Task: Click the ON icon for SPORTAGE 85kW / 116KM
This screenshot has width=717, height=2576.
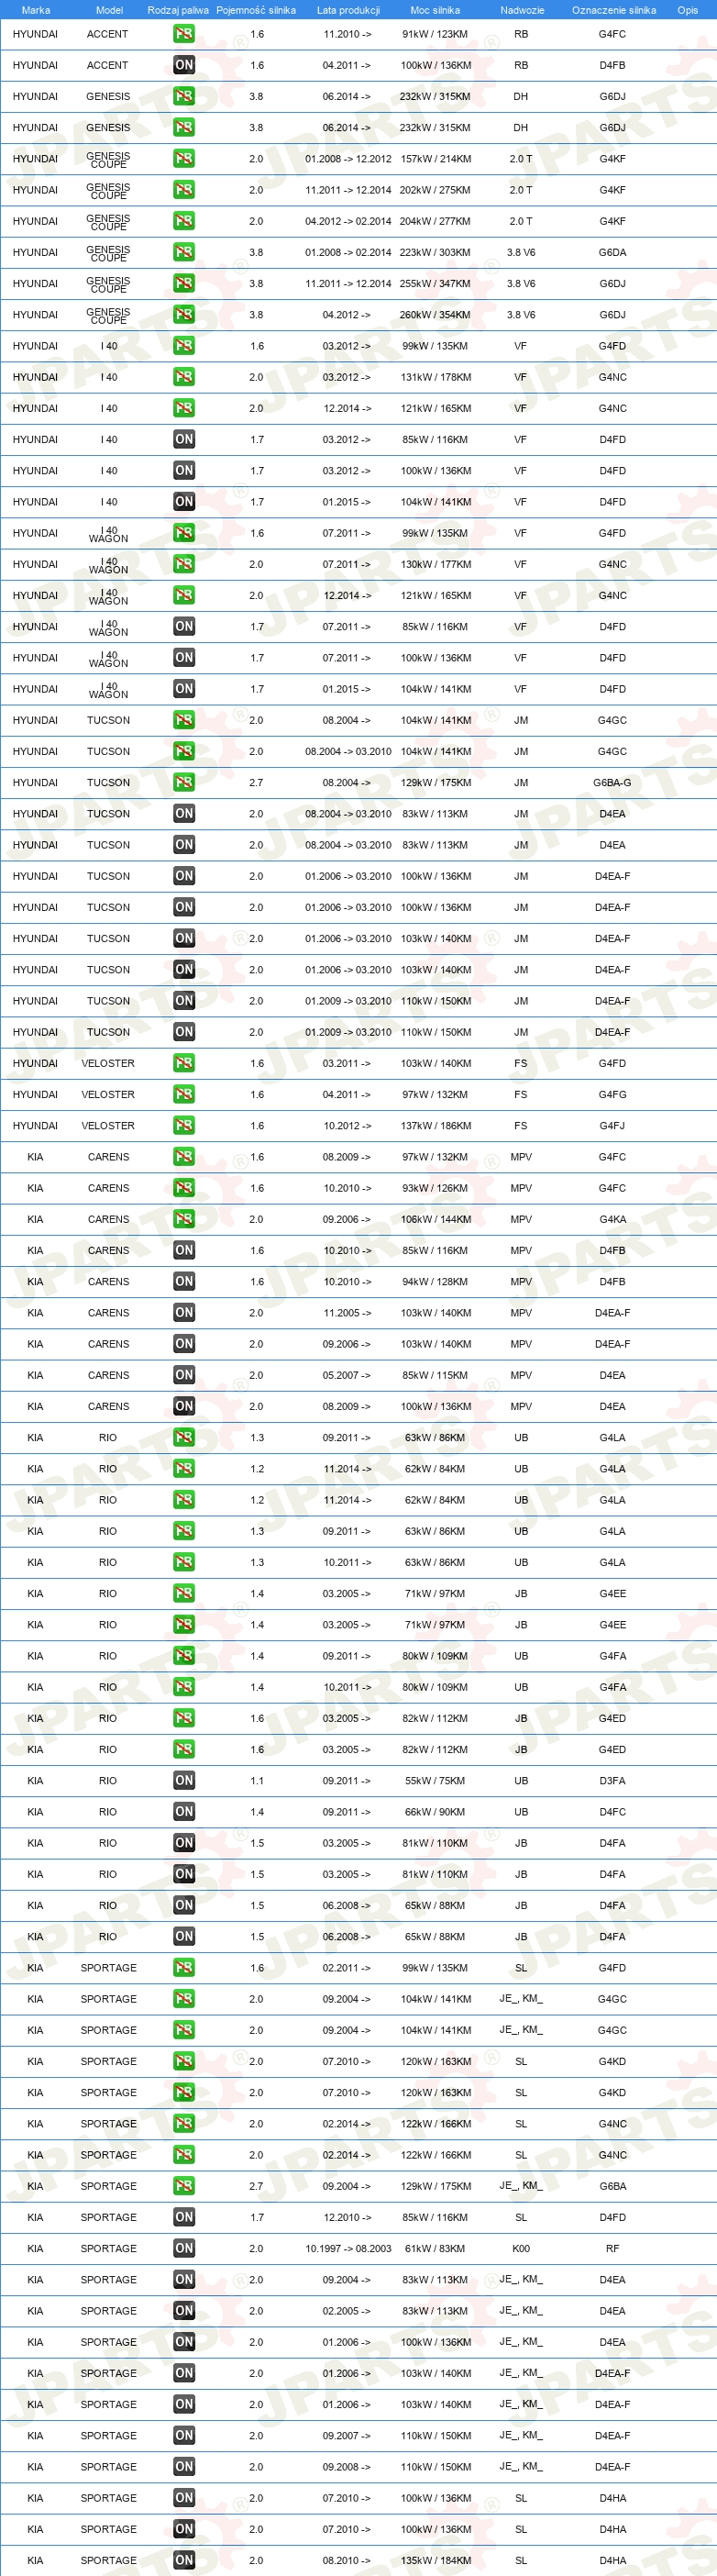Action: click(x=184, y=2218)
